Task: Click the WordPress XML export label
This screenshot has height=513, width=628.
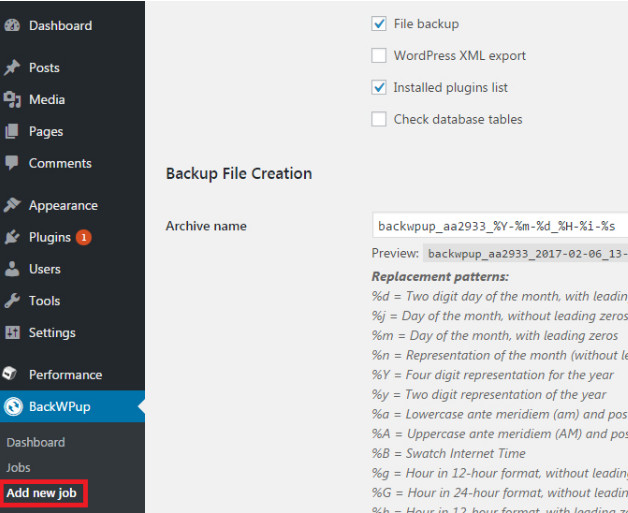Action: (459, 55)
